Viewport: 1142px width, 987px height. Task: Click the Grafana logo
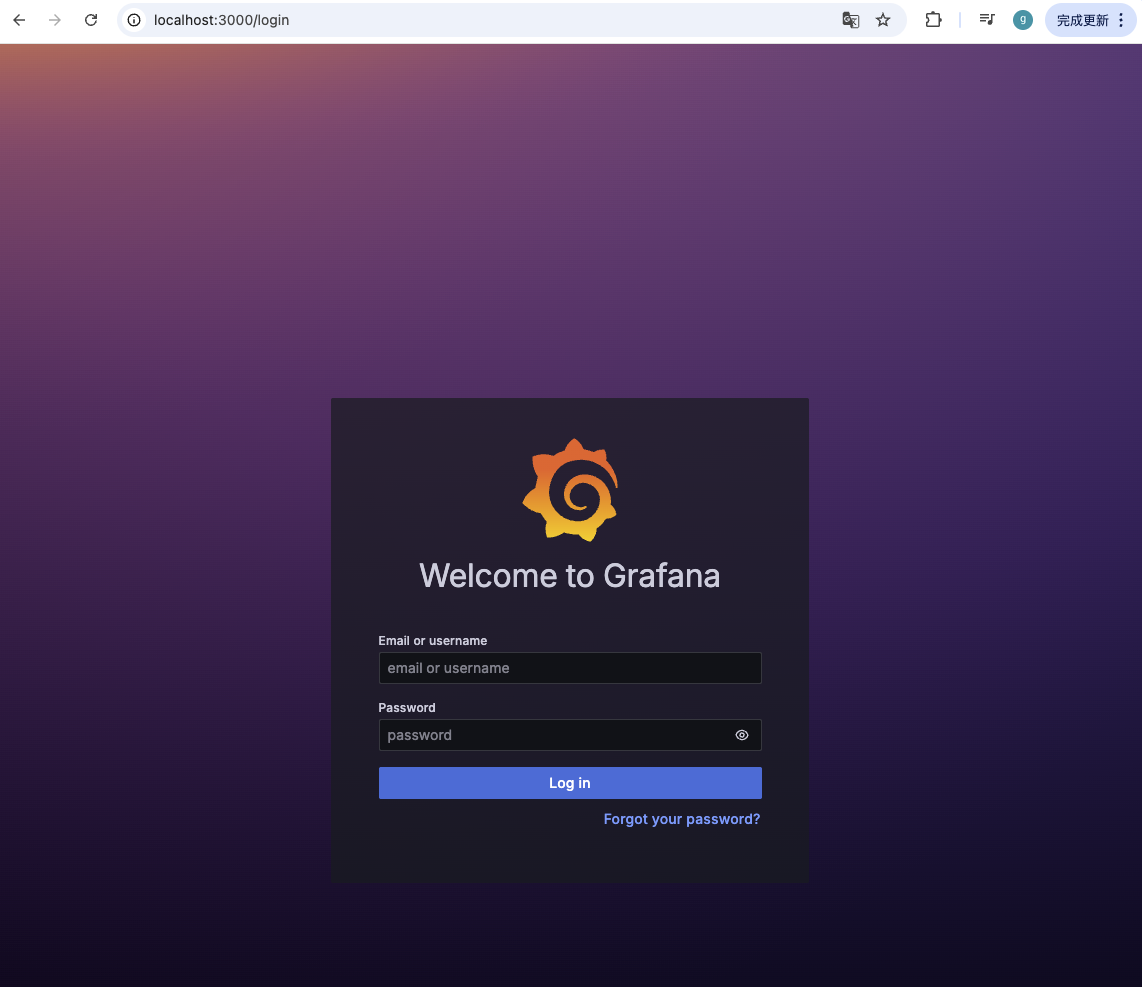(x=570, y=489)
